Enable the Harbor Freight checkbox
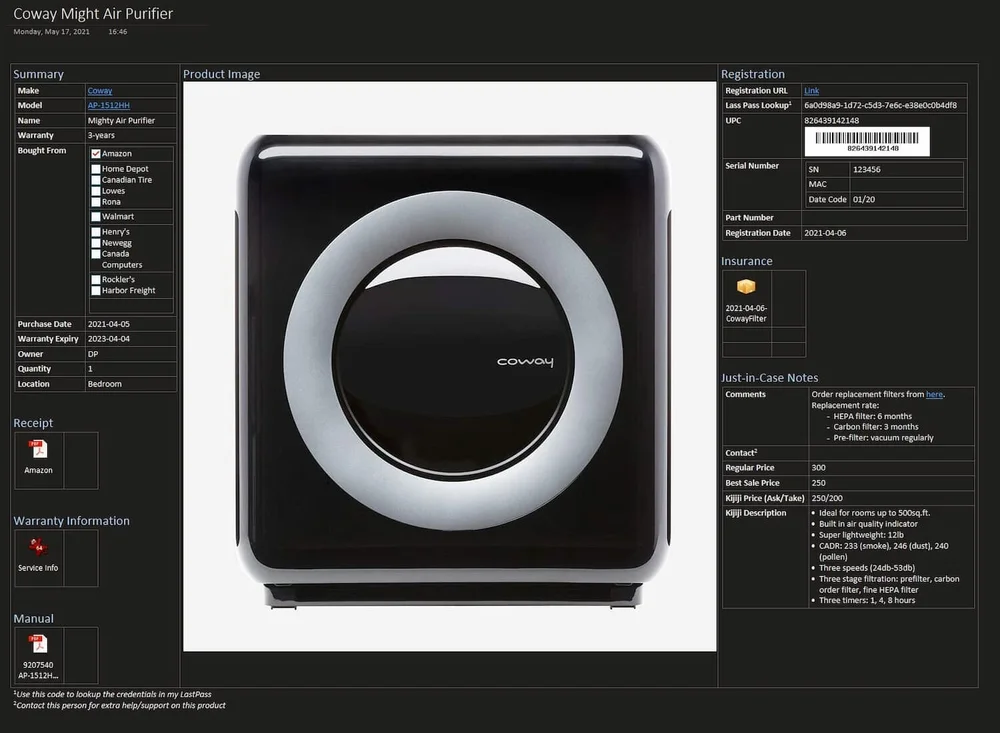The height and width of the screenshot is (733, 1000). tap(96, 290)
